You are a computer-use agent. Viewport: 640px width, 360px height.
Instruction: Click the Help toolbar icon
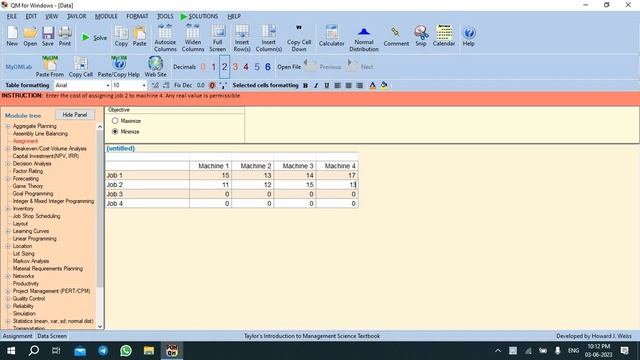pos(469,36)
